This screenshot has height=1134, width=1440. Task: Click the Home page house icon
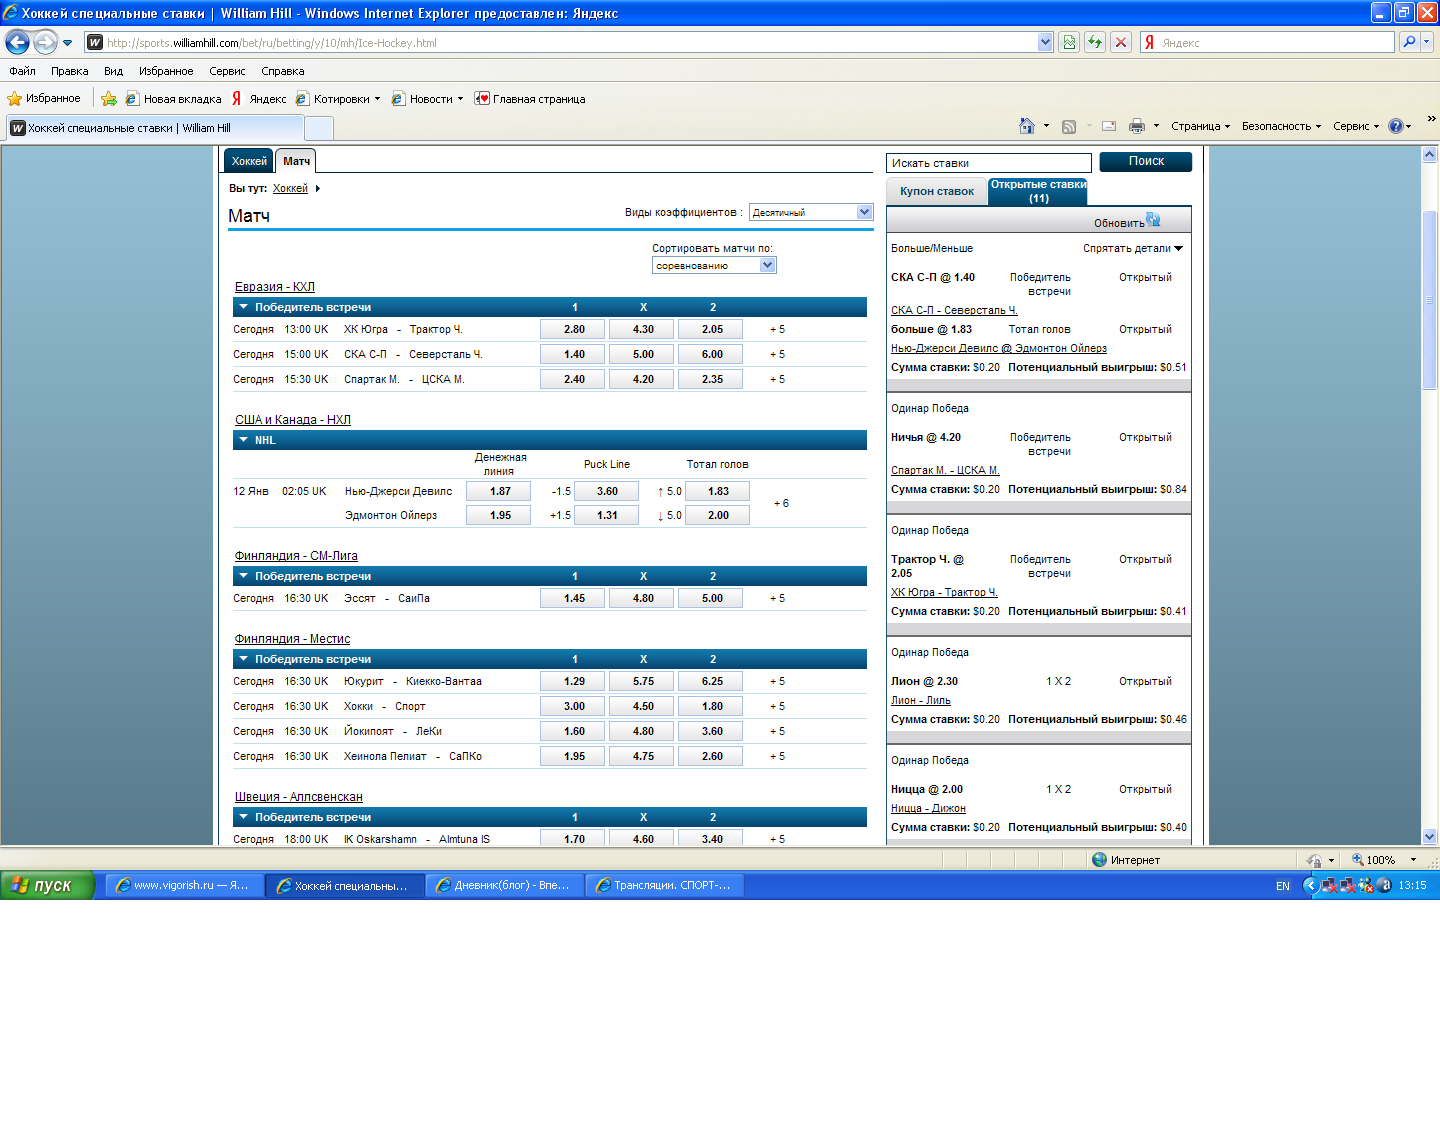click(1026, 126)
